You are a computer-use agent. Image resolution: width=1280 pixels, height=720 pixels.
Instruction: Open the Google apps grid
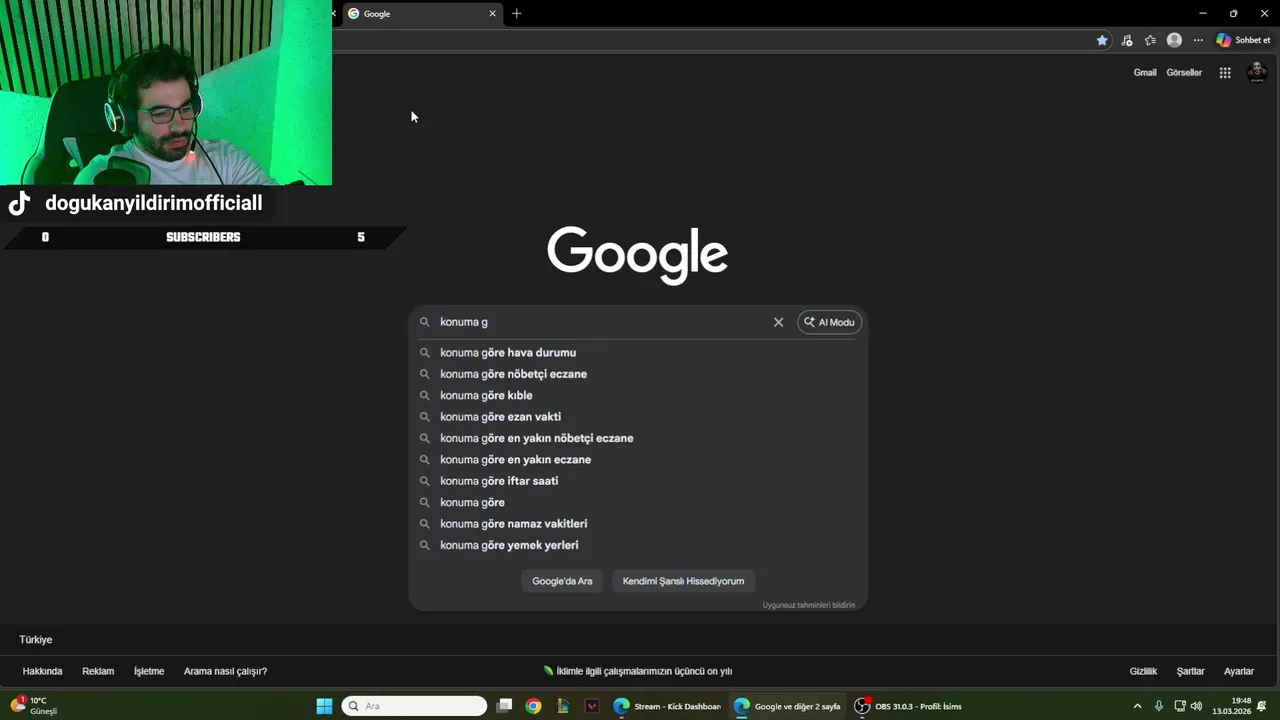(1225, 72)
